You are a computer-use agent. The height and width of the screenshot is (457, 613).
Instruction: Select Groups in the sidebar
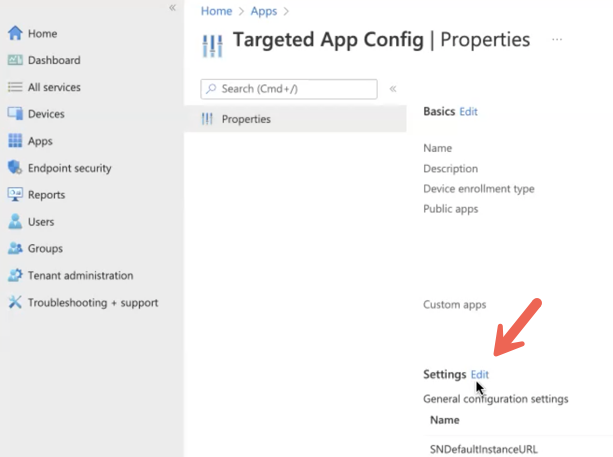[45, 249]
